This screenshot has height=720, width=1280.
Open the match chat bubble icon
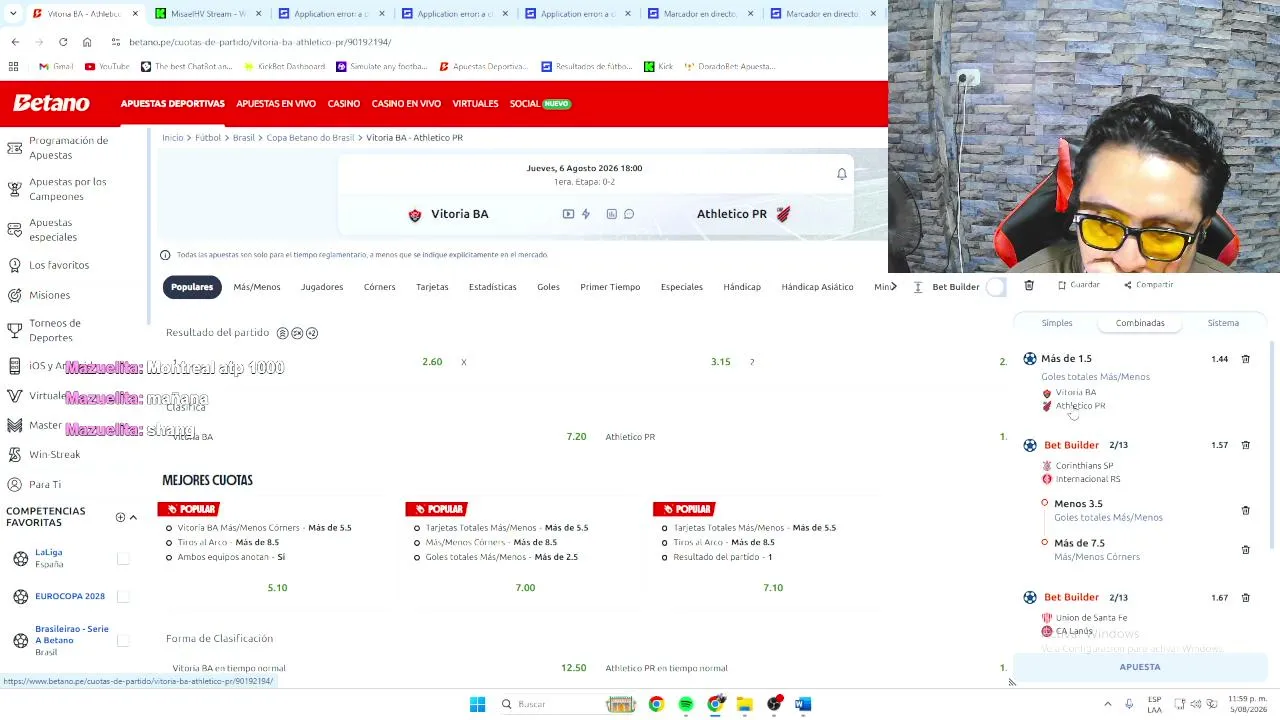[x=629, y=214]
